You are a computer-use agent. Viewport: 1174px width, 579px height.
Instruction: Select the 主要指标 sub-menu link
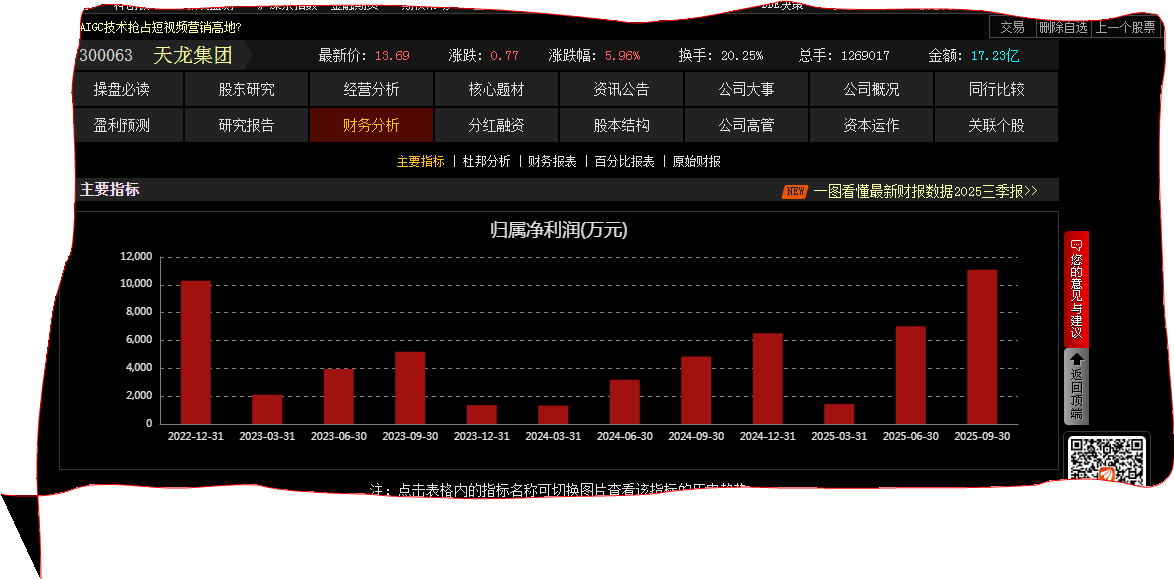(421, 161)
